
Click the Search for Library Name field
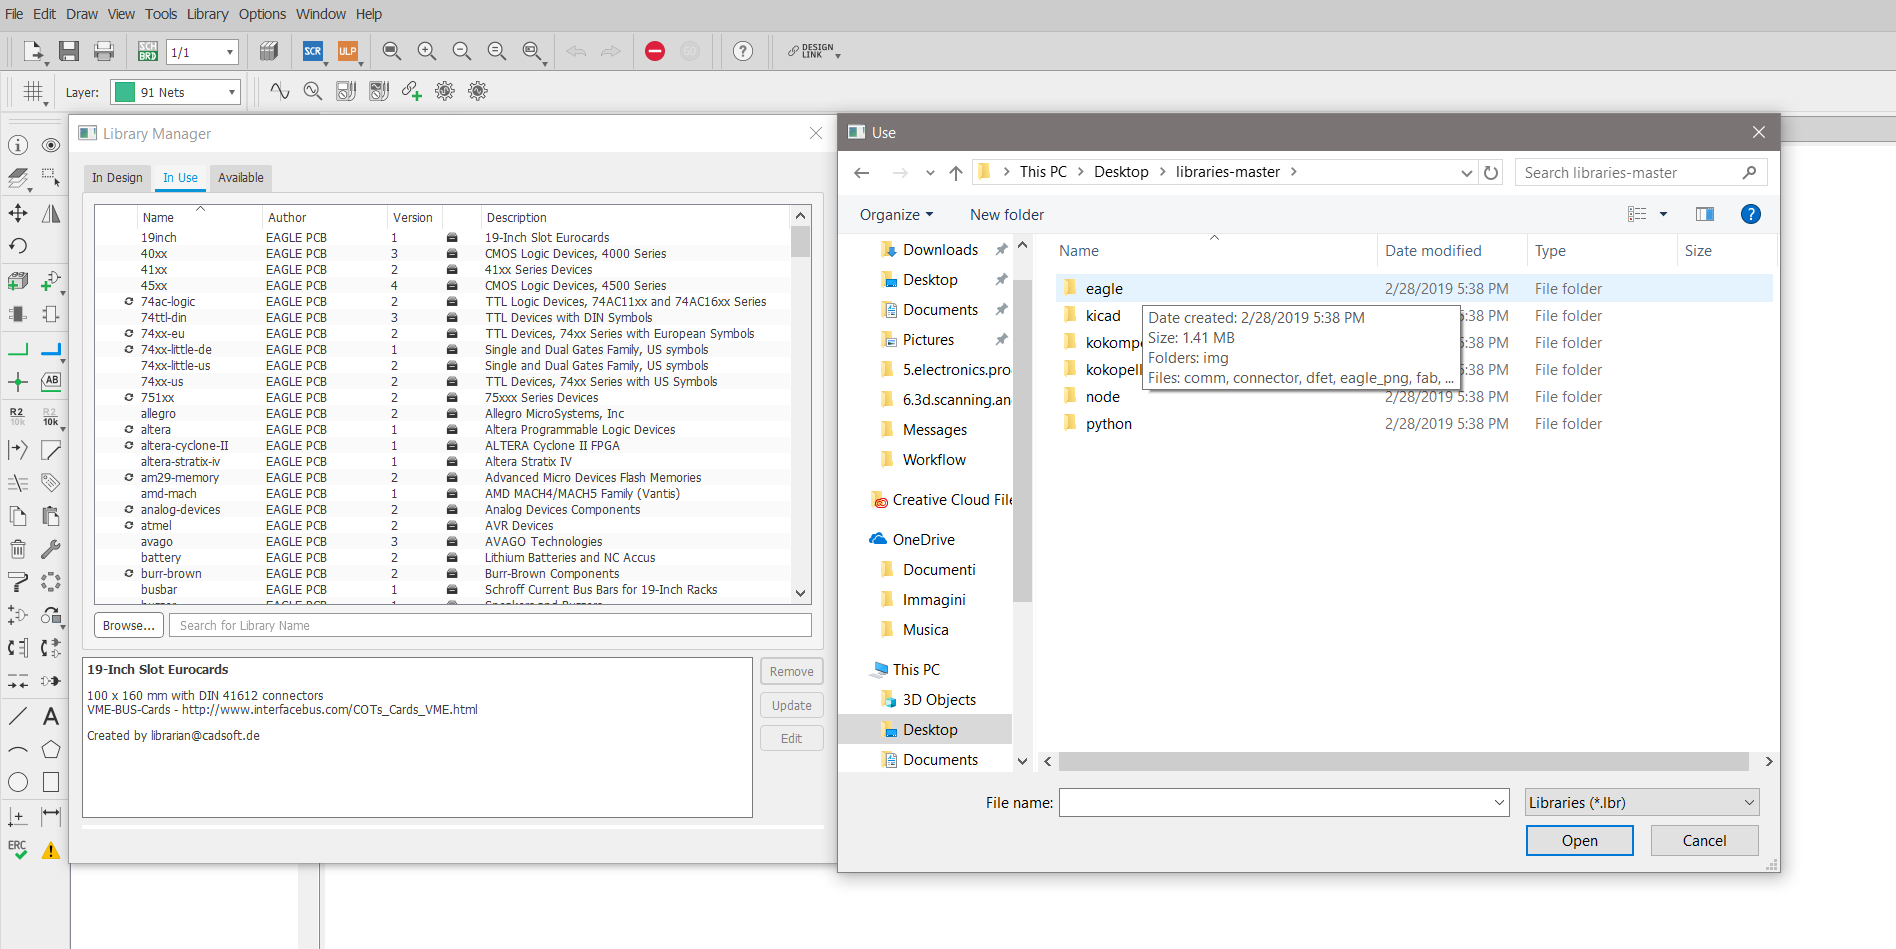[x=490, y=625]
